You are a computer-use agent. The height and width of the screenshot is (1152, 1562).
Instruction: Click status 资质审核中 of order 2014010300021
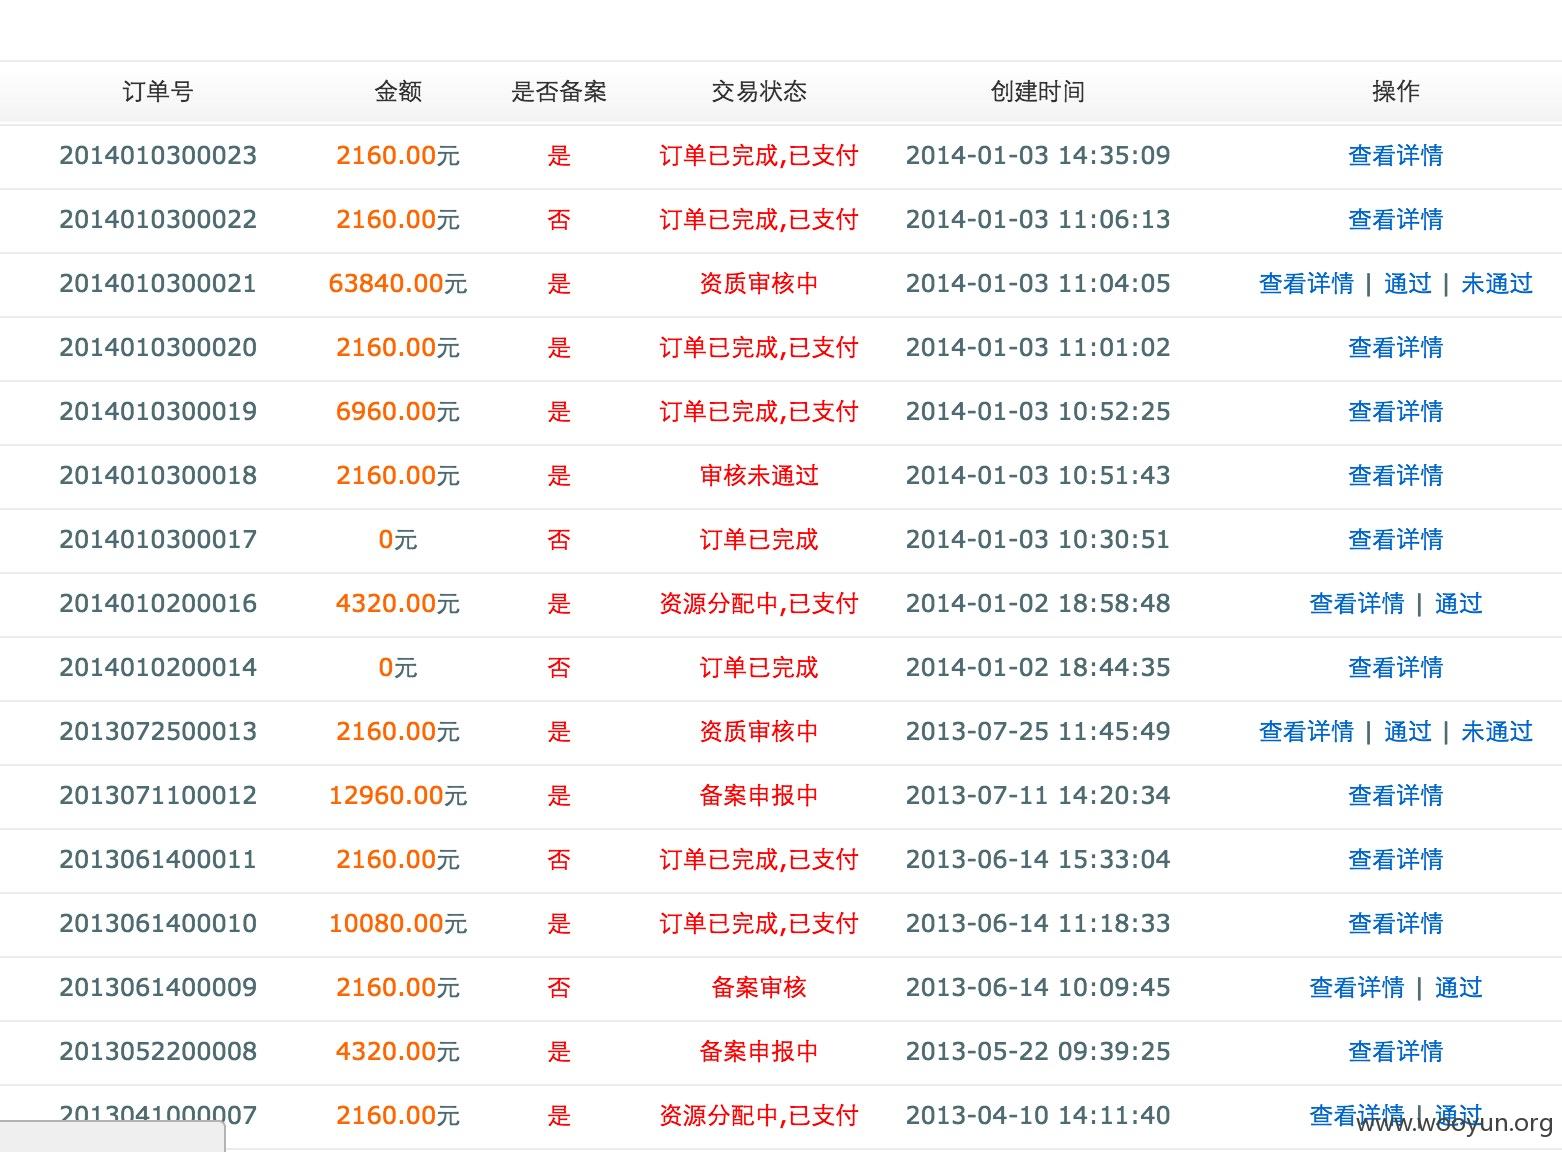pyautogui.click(x=759, y=284)
